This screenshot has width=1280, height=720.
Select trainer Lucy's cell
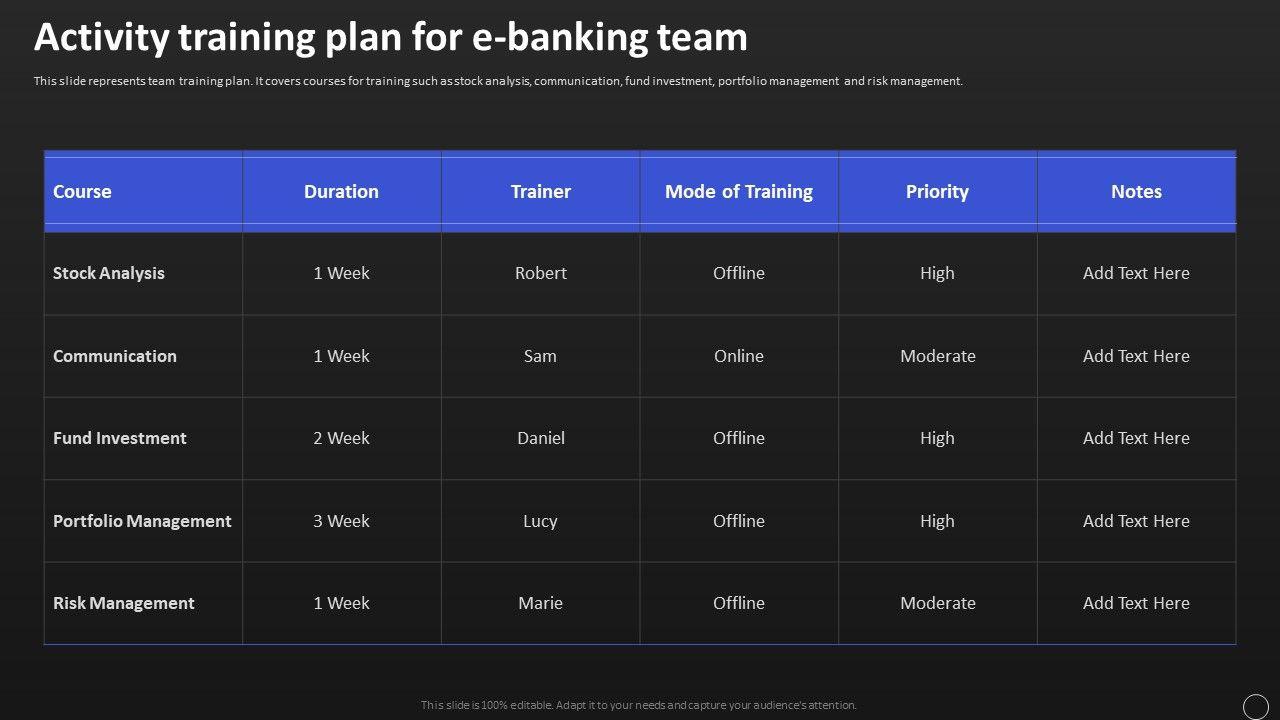[x=540, y=521]
